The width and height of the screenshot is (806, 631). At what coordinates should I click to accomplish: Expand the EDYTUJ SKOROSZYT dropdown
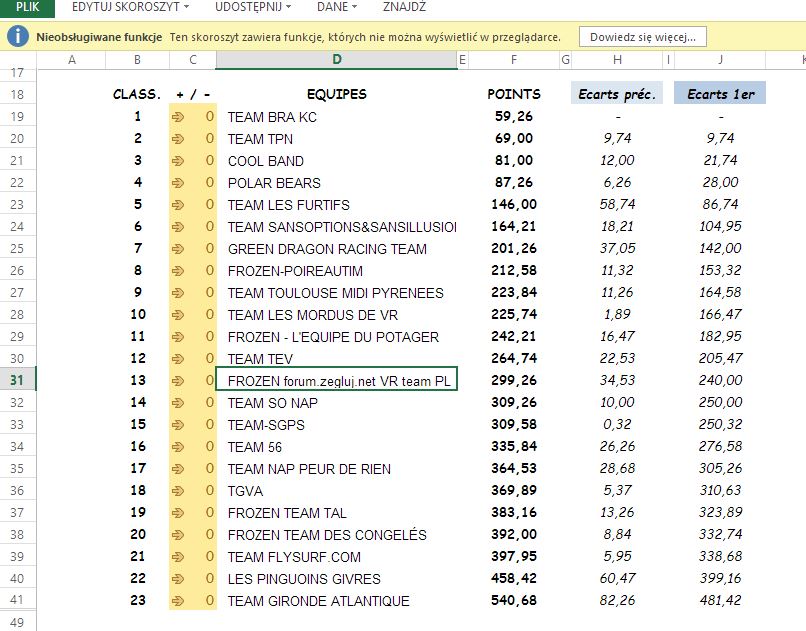131,7
